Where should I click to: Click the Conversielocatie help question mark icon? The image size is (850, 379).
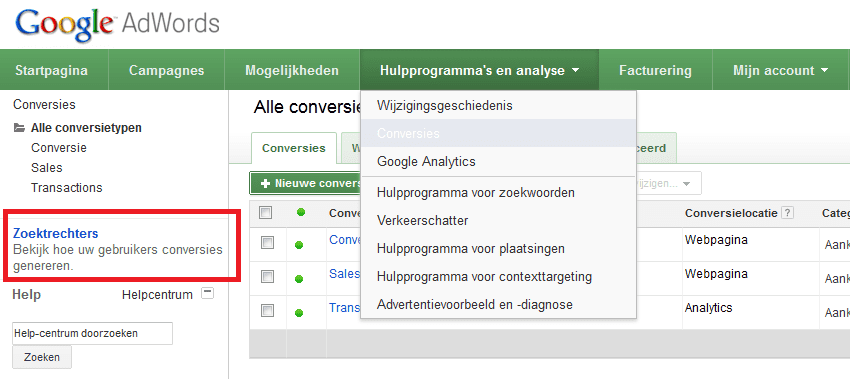coord(788,213)
